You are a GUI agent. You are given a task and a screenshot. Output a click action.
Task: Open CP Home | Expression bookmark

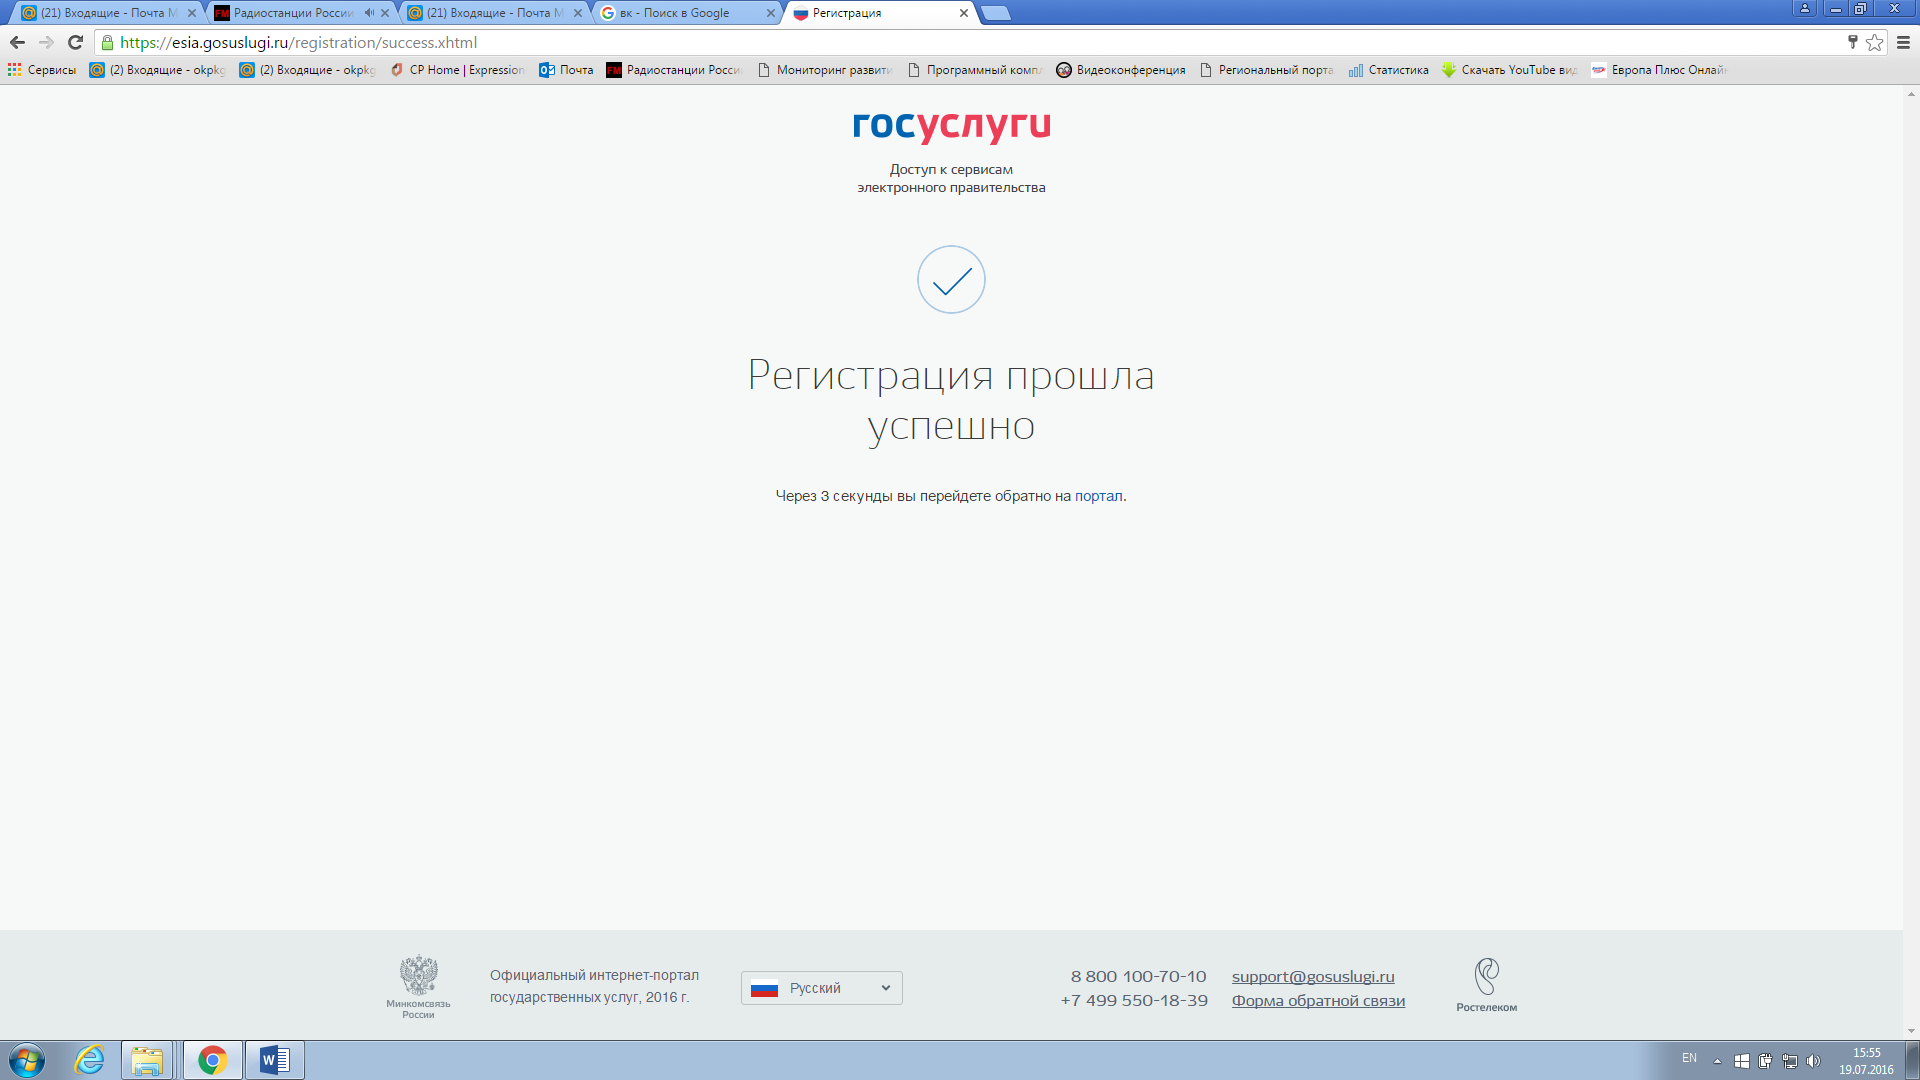458,70
